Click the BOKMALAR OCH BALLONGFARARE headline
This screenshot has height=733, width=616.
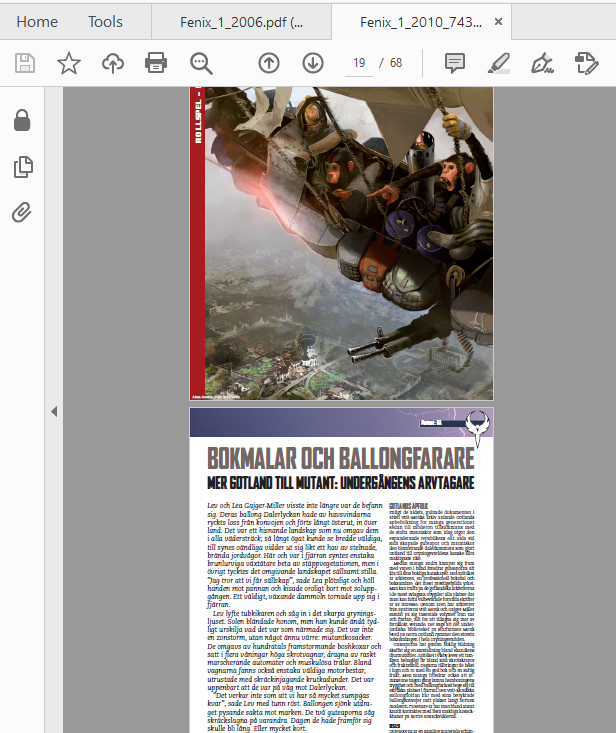pos(341,459)
